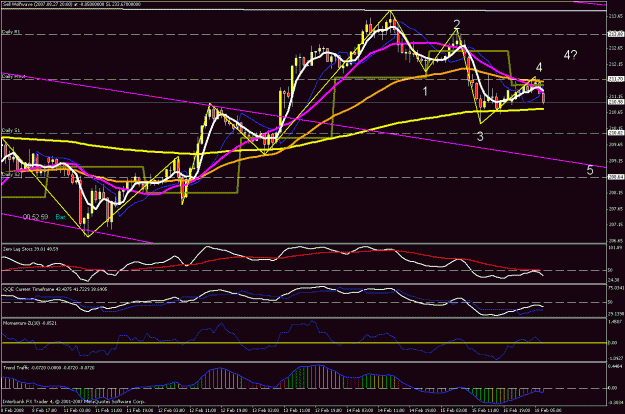Image resolution: width=625 pixels, height=414 pixels.
Task: Click the '11 Feb 03:00' time axis label
Action: point(76,410)
